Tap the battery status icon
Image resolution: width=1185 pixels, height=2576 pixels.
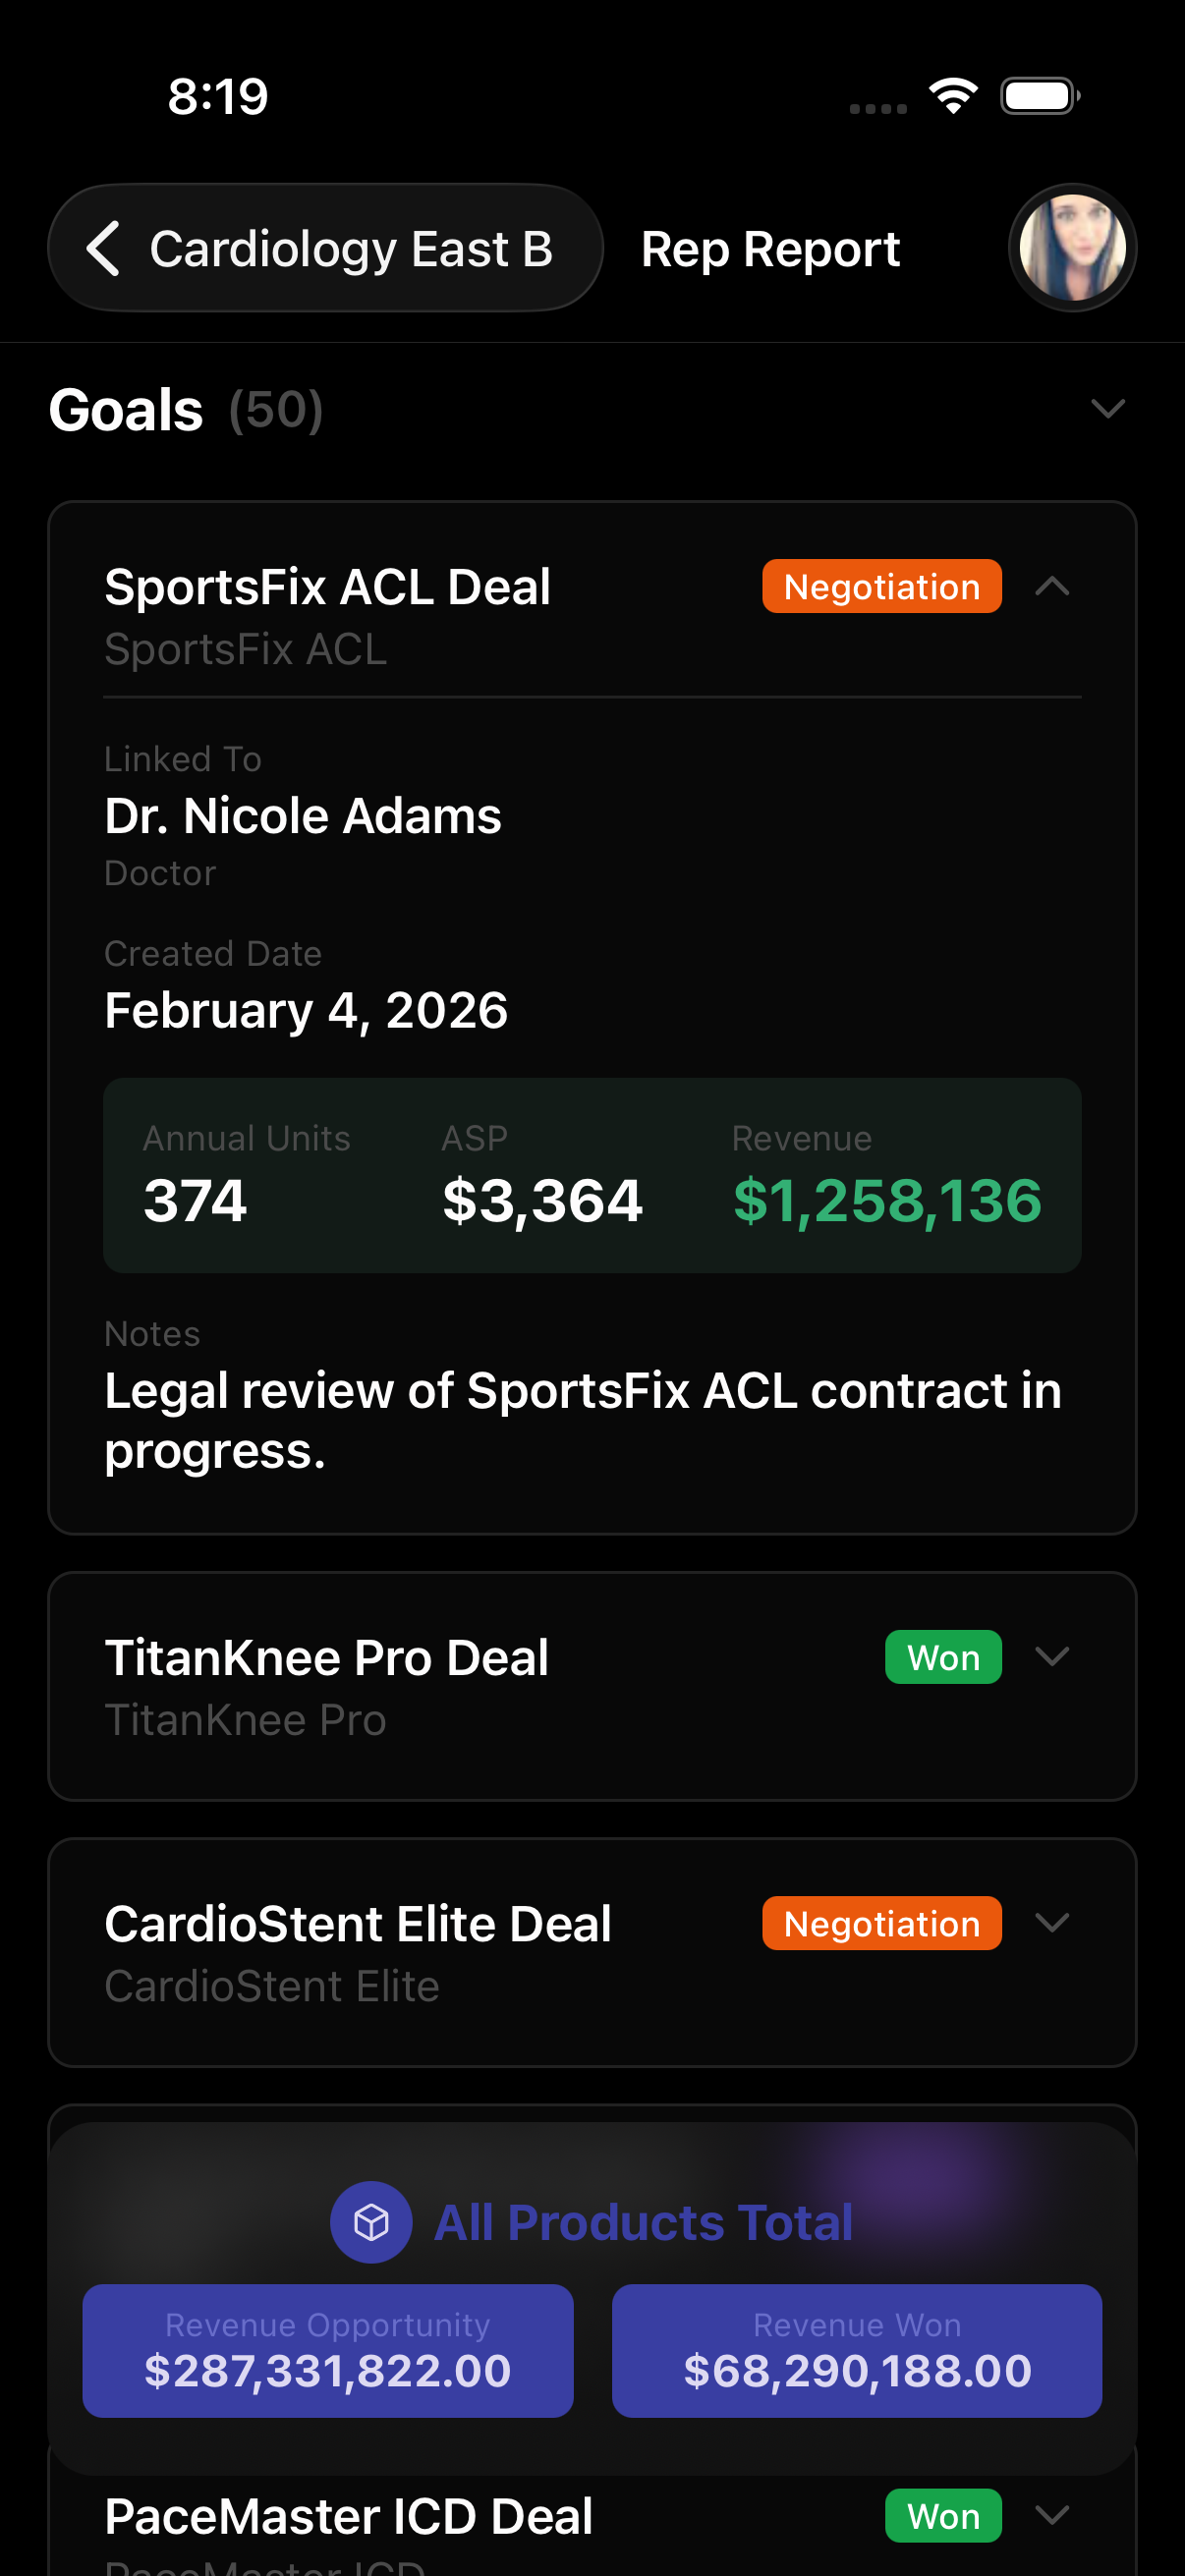pyautogui.click(x=1039, y=96)
